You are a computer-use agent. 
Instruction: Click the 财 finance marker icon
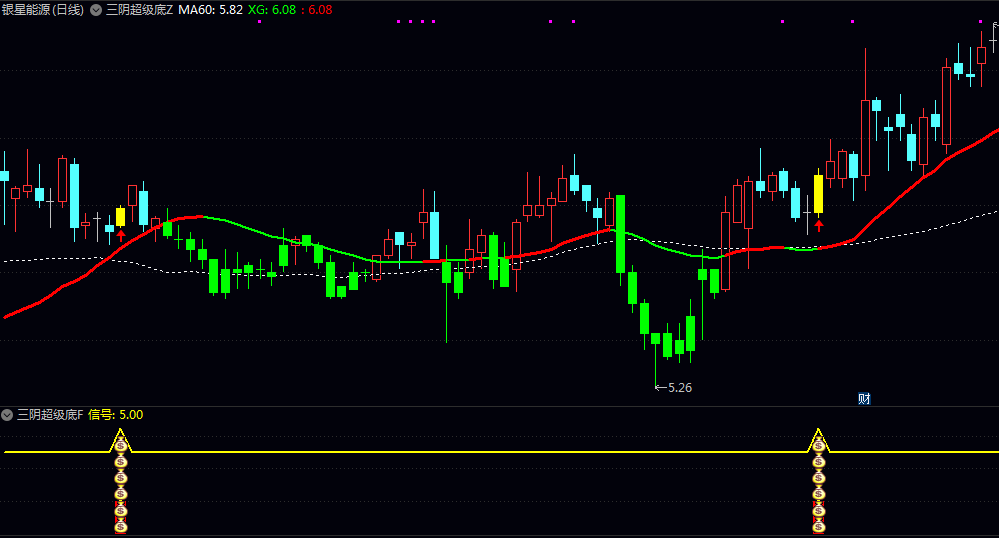click(864, 399)
